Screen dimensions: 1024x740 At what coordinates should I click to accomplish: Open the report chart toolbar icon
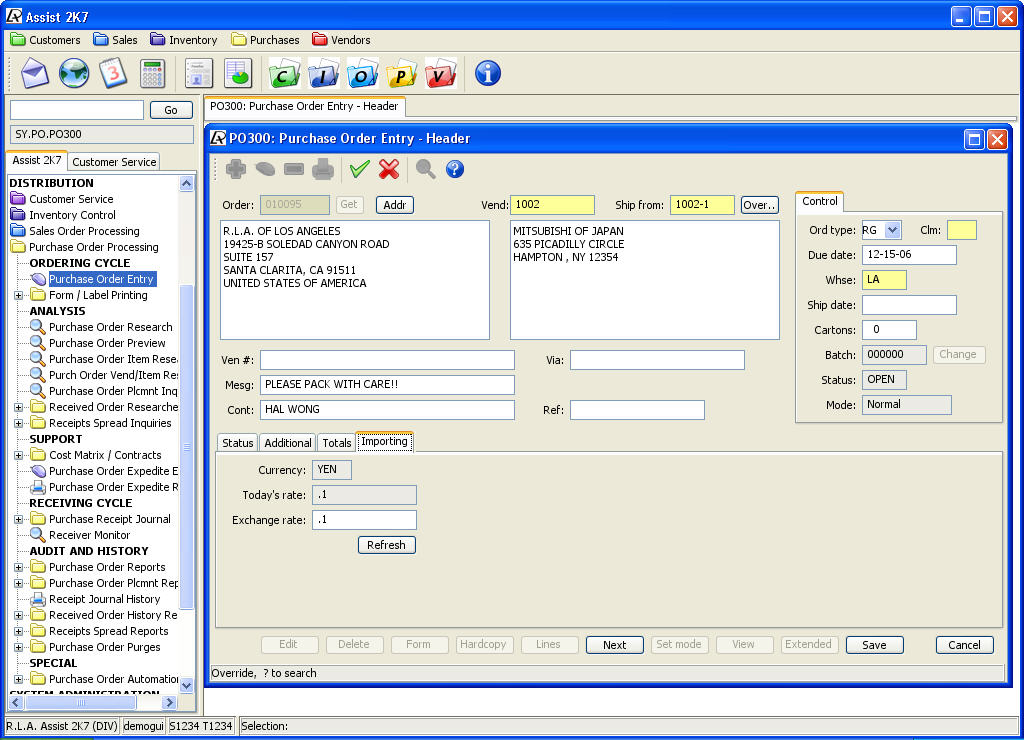tap(238, 73)
